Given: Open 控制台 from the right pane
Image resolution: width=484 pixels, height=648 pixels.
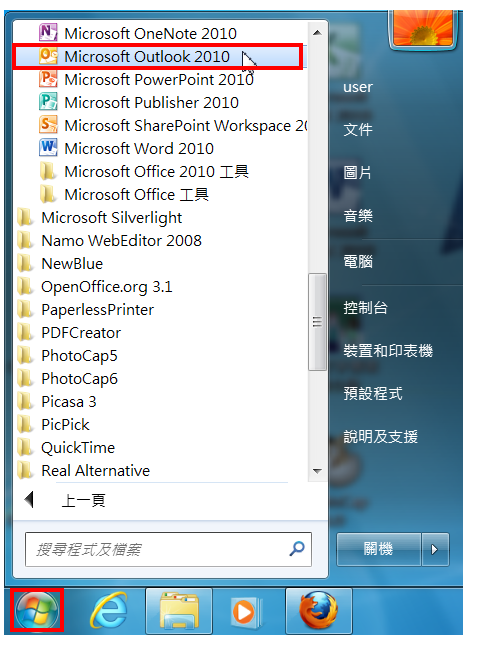Looking at the screenshot, I should click(365, 308).
